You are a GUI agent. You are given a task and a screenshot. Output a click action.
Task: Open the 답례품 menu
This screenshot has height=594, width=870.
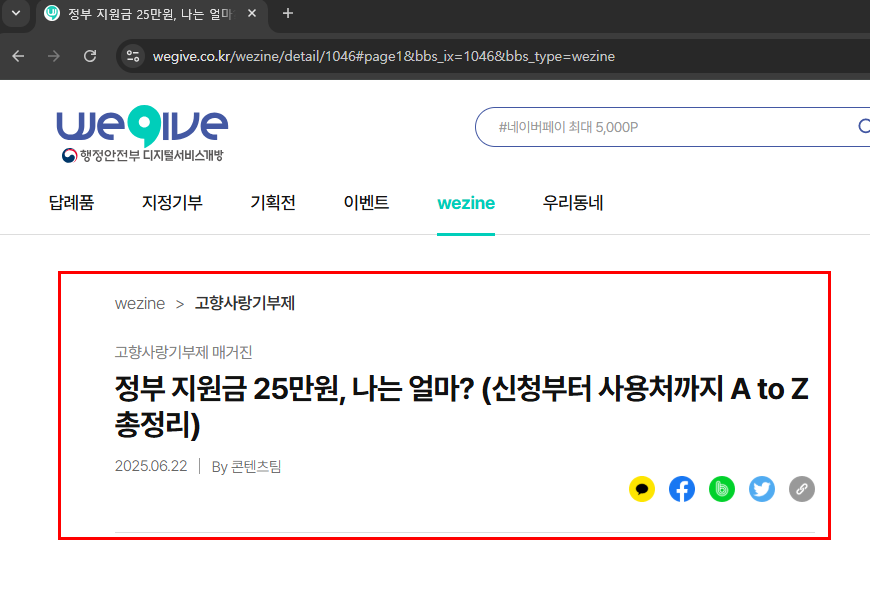point(70,203)
